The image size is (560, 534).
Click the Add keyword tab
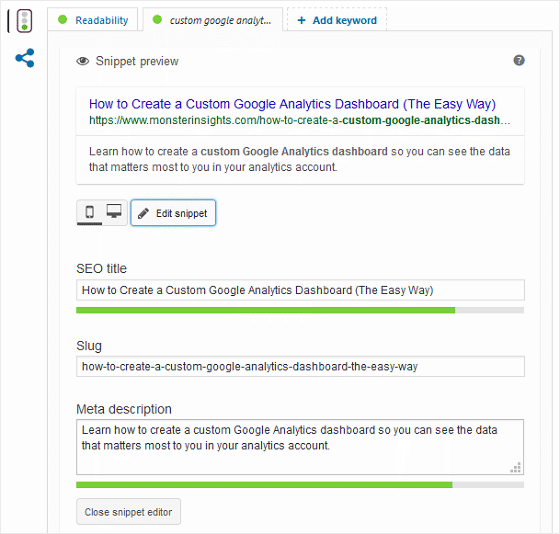coord(337,20)
